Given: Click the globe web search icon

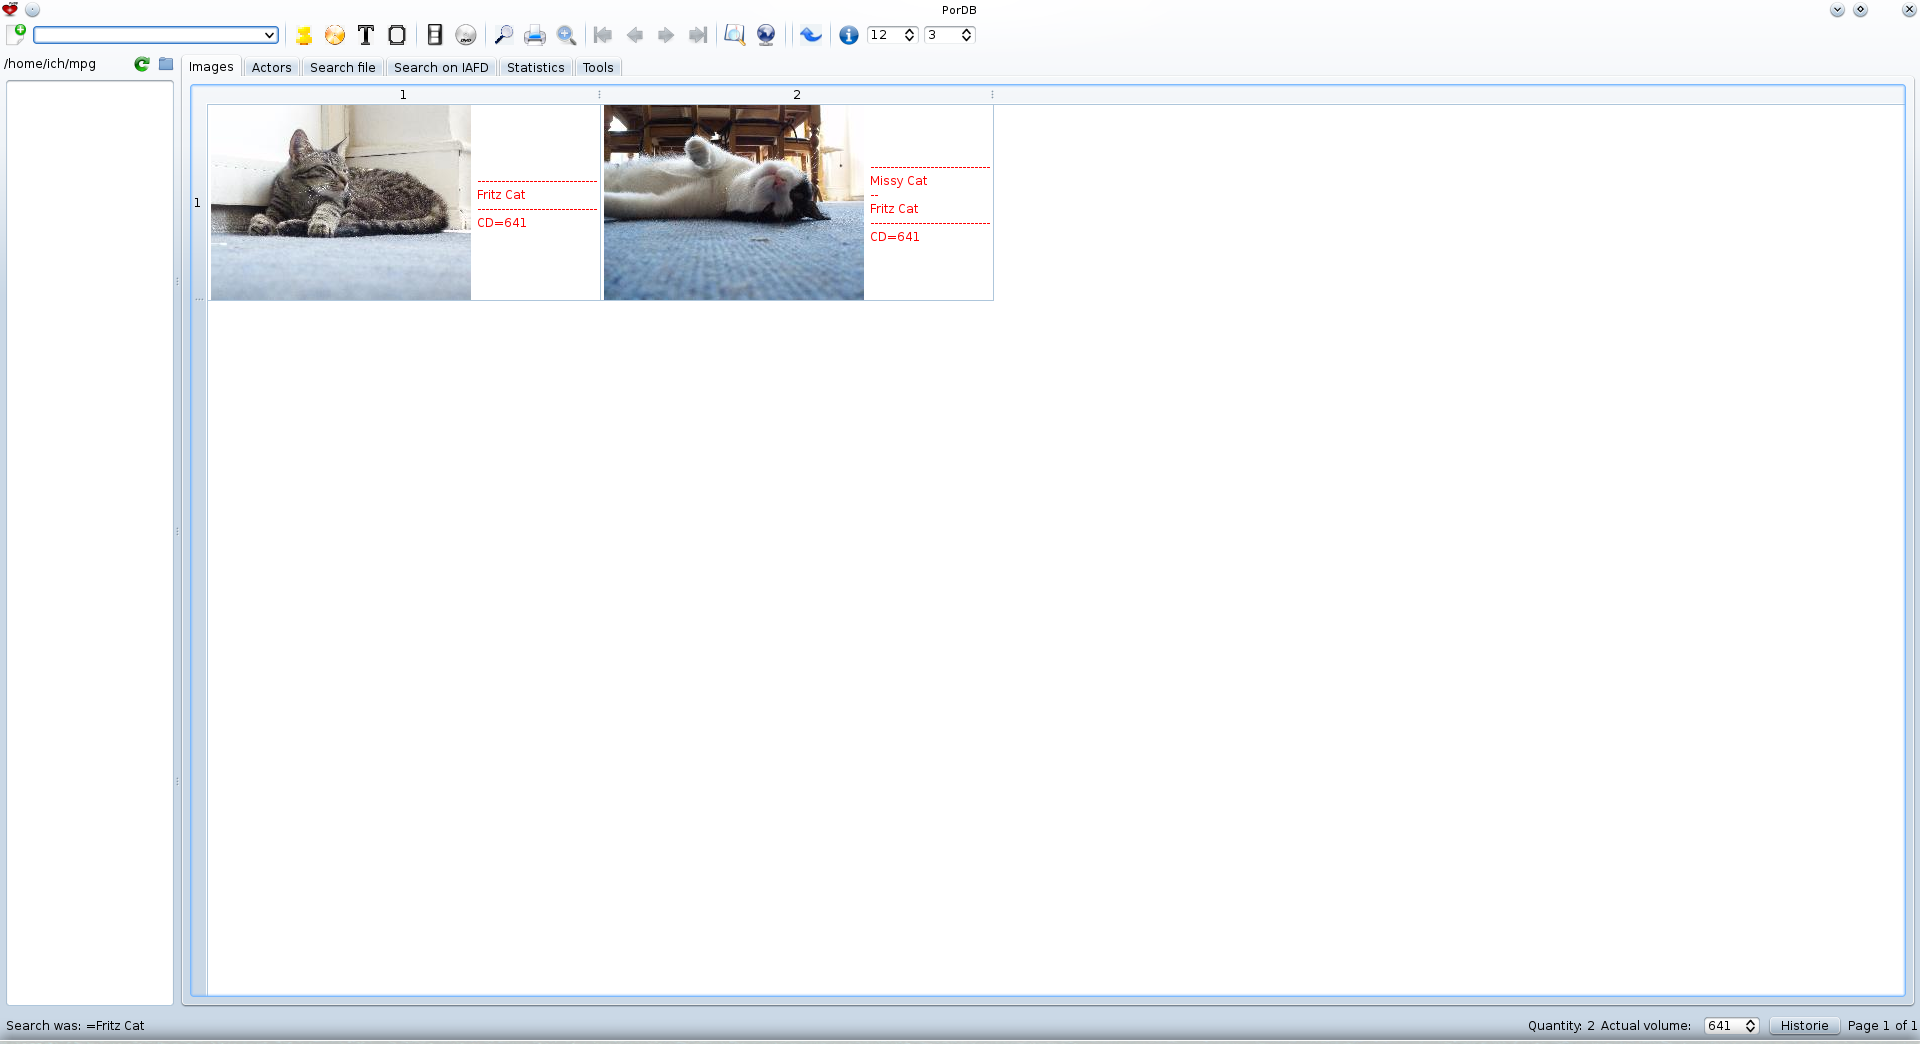Looking at the screenshot, I should tap(766, 35).
